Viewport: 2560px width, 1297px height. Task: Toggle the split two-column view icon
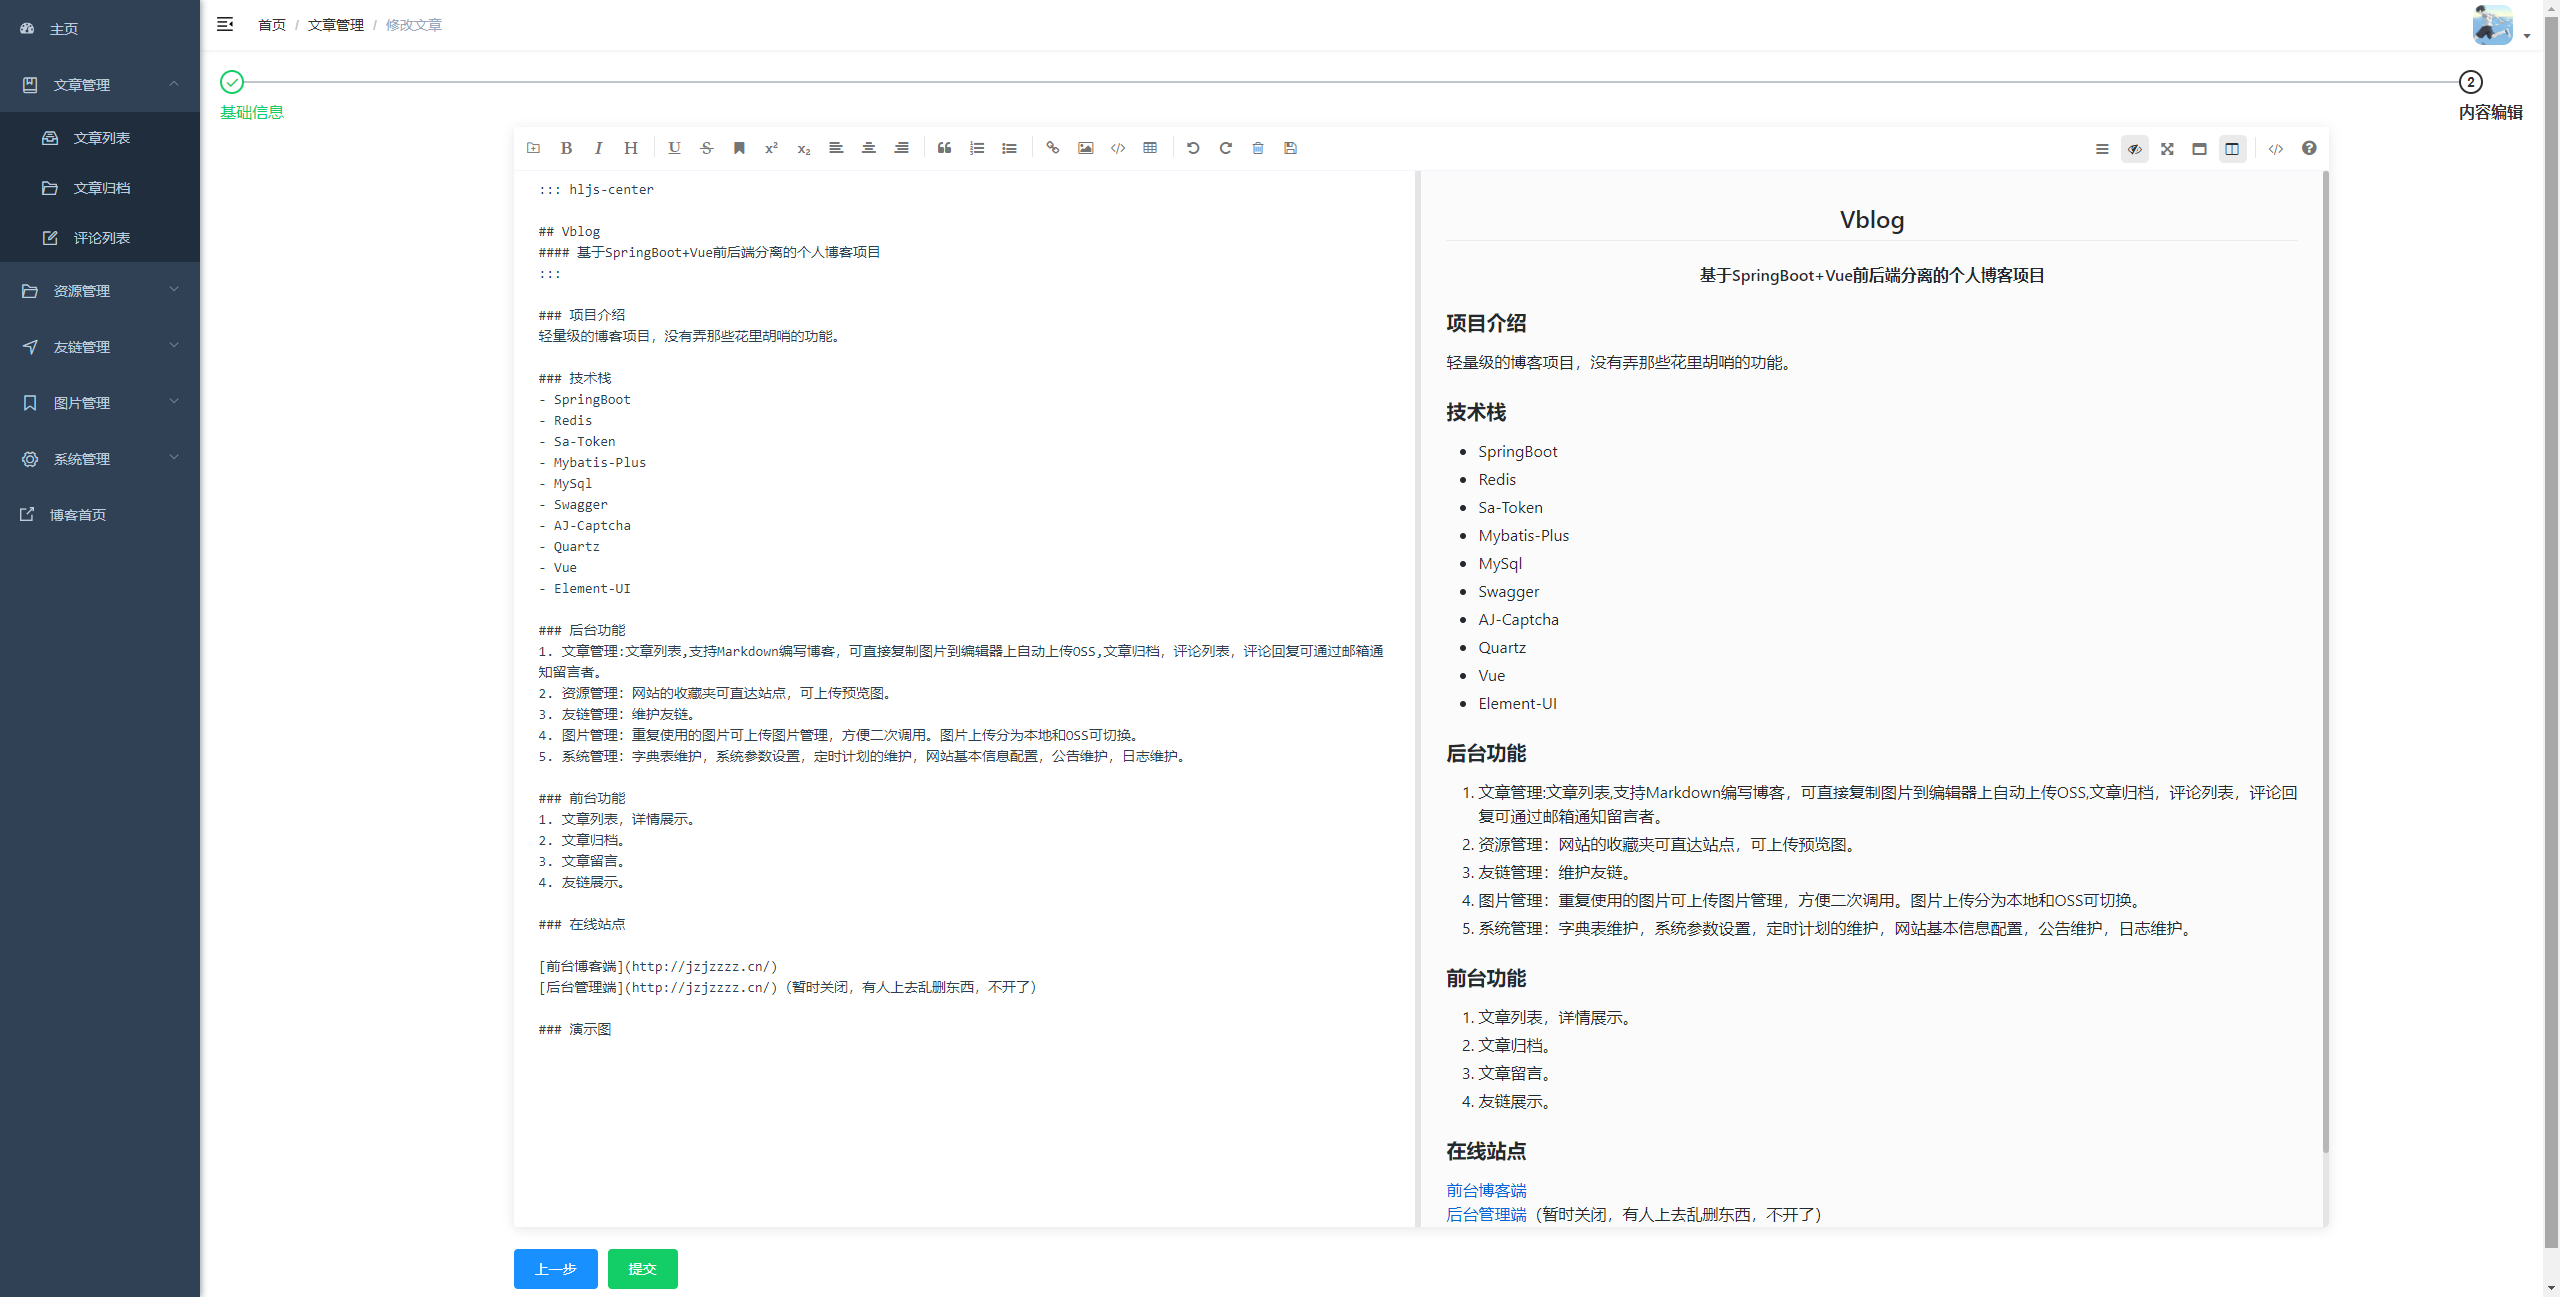point(2232,149)
